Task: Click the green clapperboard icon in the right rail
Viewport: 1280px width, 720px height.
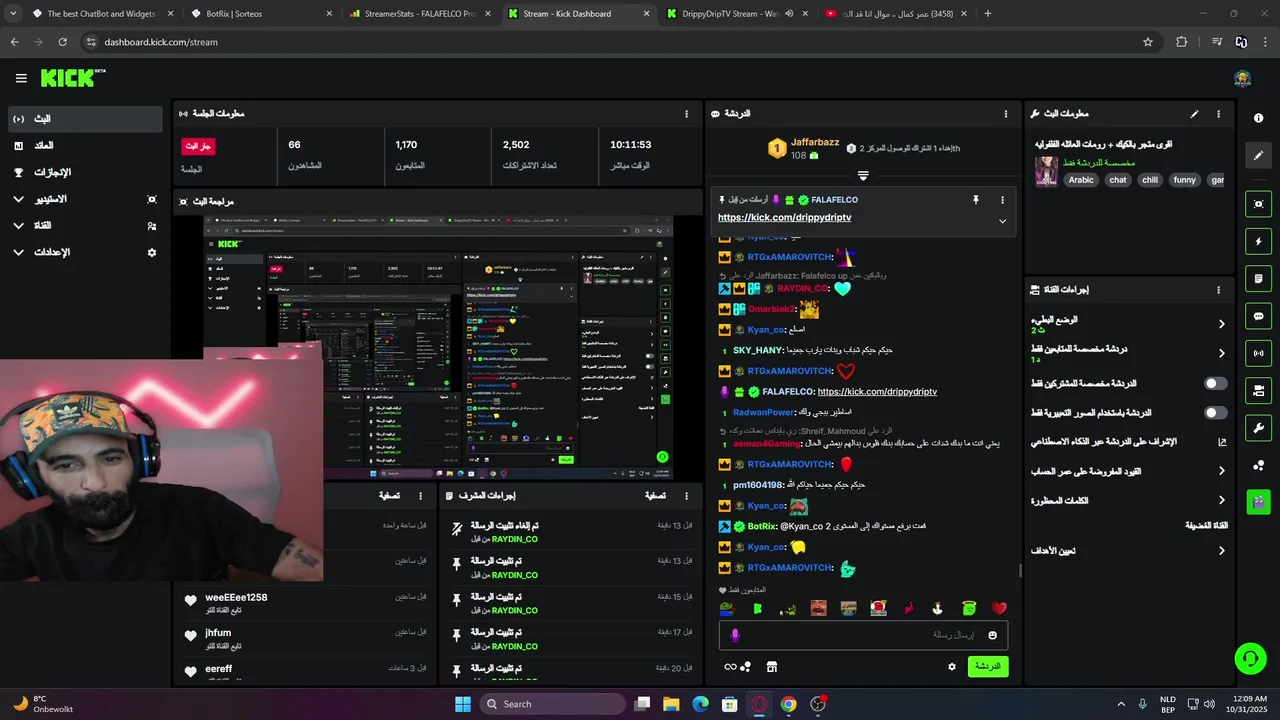Action: click(x=1258, y=501)
